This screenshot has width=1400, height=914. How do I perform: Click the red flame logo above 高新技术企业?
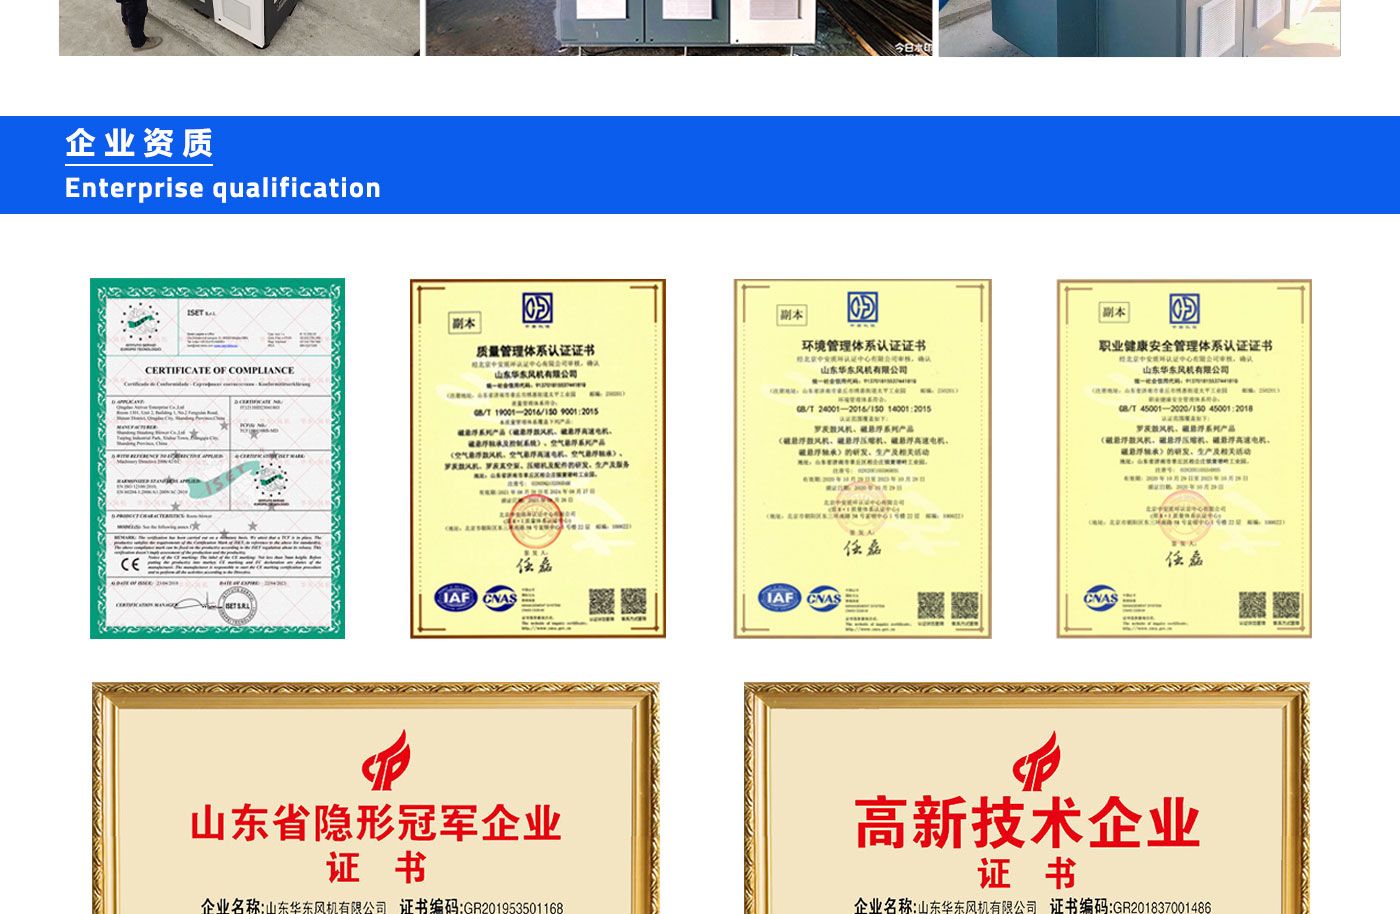[1036, 761]
